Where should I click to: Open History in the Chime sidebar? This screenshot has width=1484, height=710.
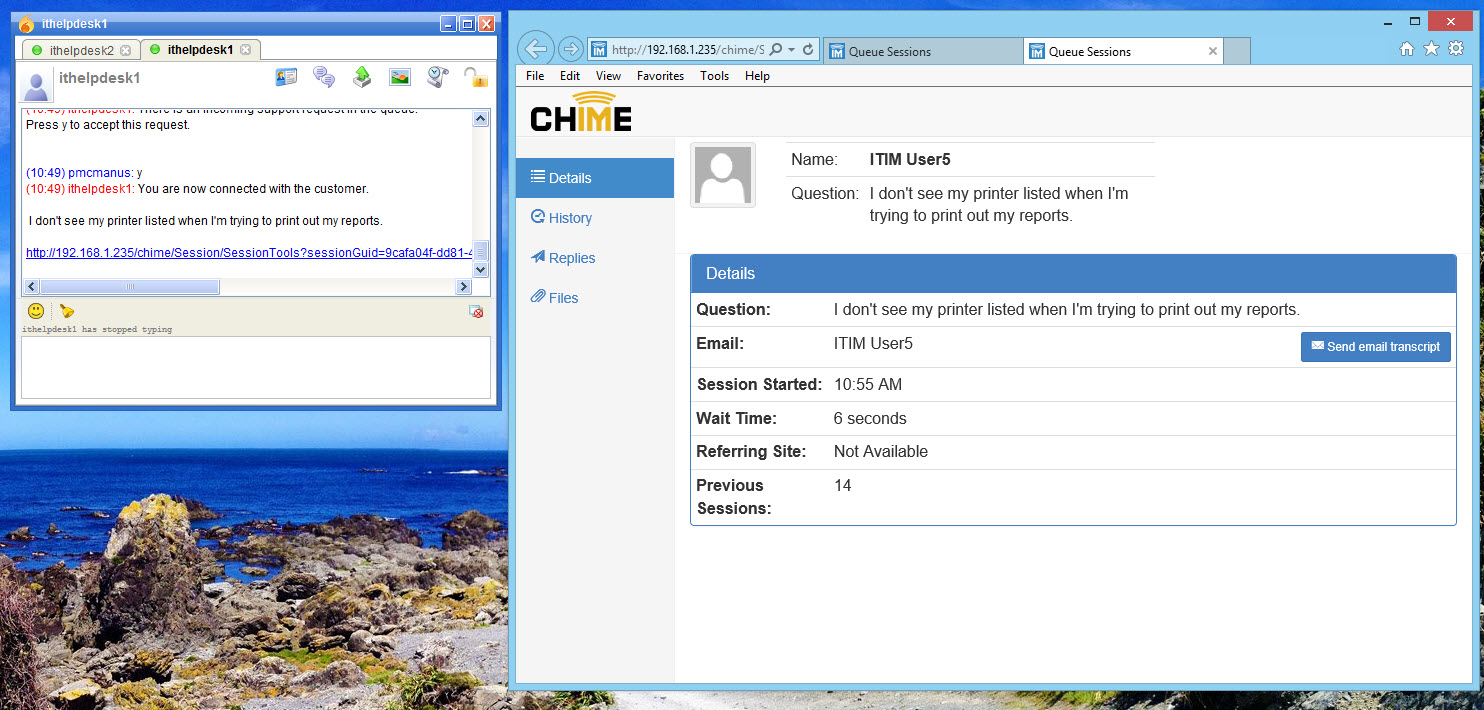tap(595, 218)
